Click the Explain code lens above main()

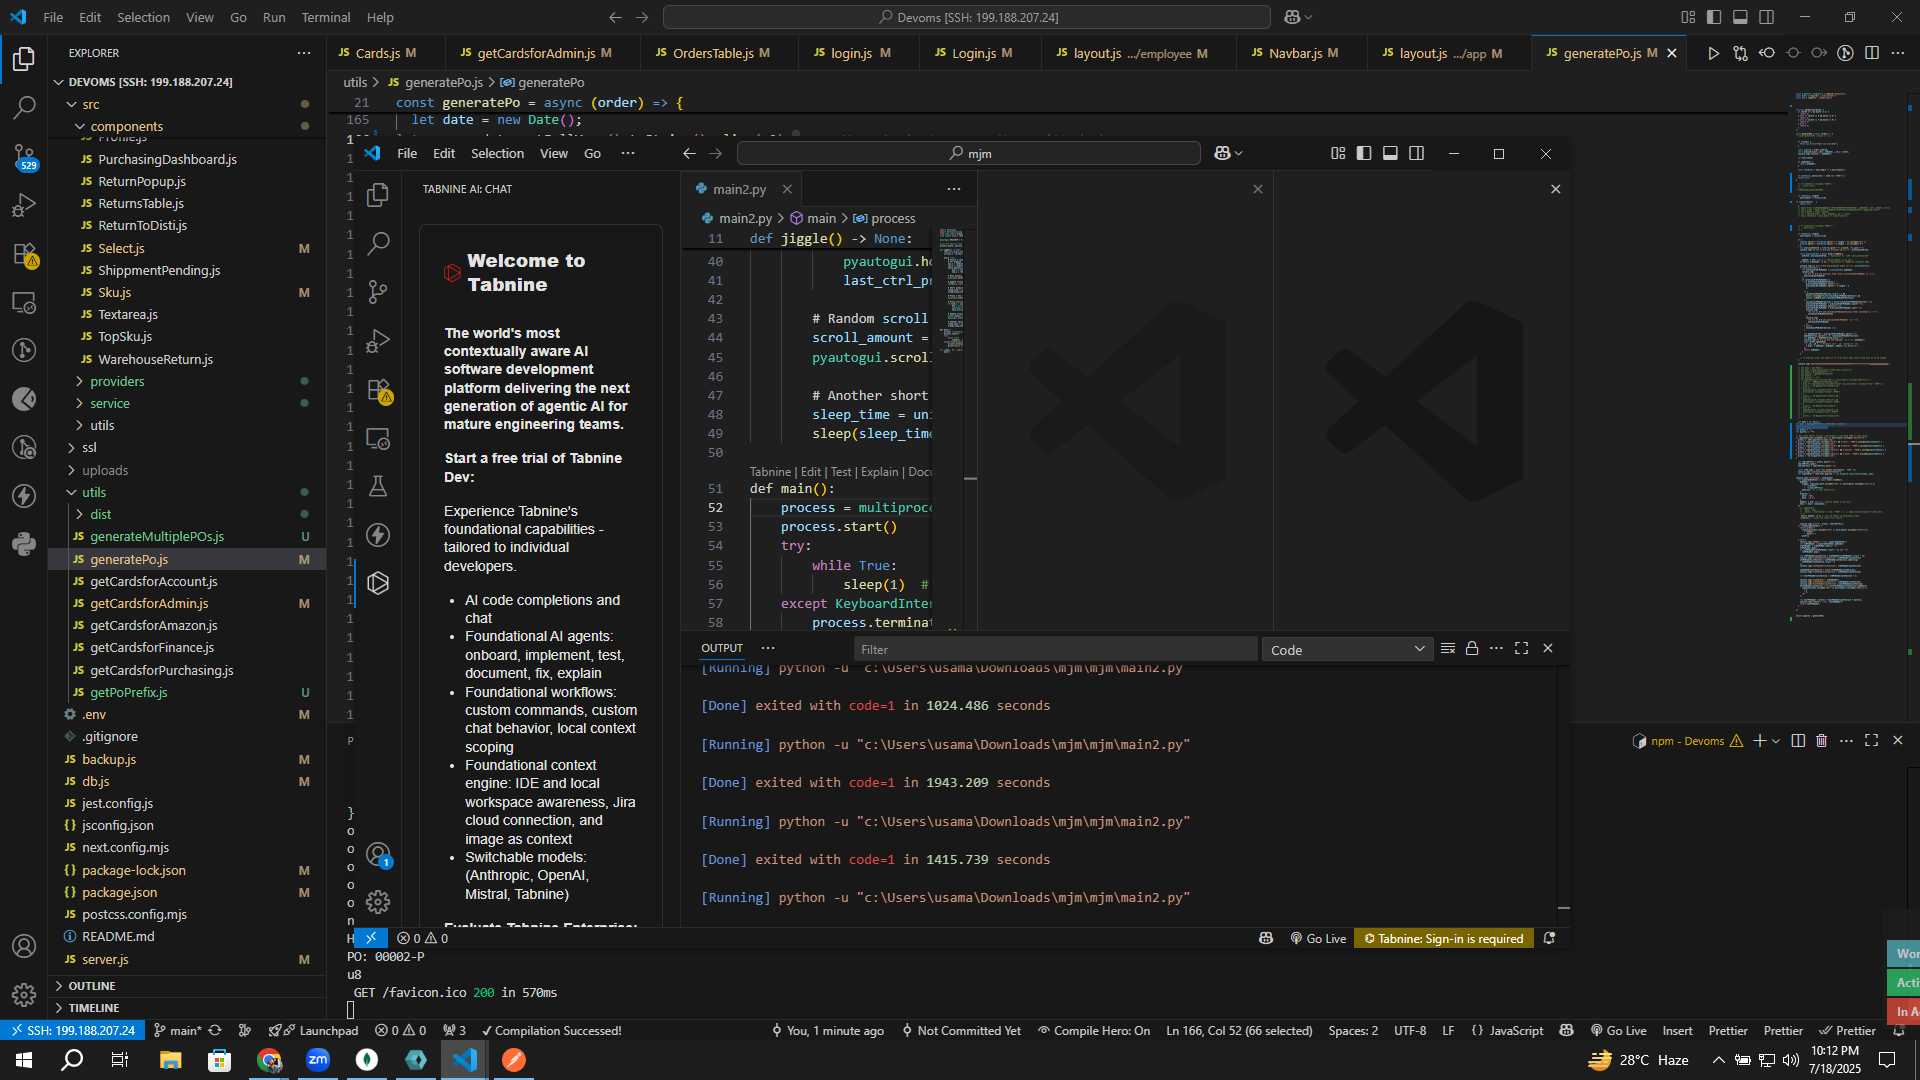point(879,472)
